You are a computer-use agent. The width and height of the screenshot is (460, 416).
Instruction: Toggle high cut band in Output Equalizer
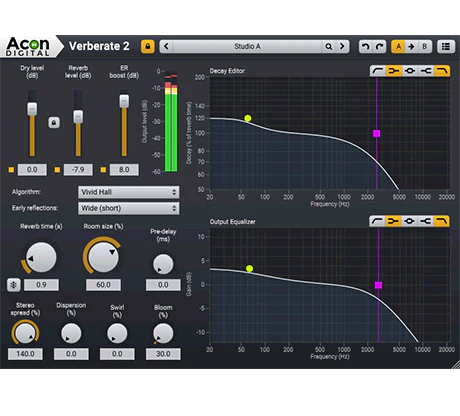[x=442, y=221]
